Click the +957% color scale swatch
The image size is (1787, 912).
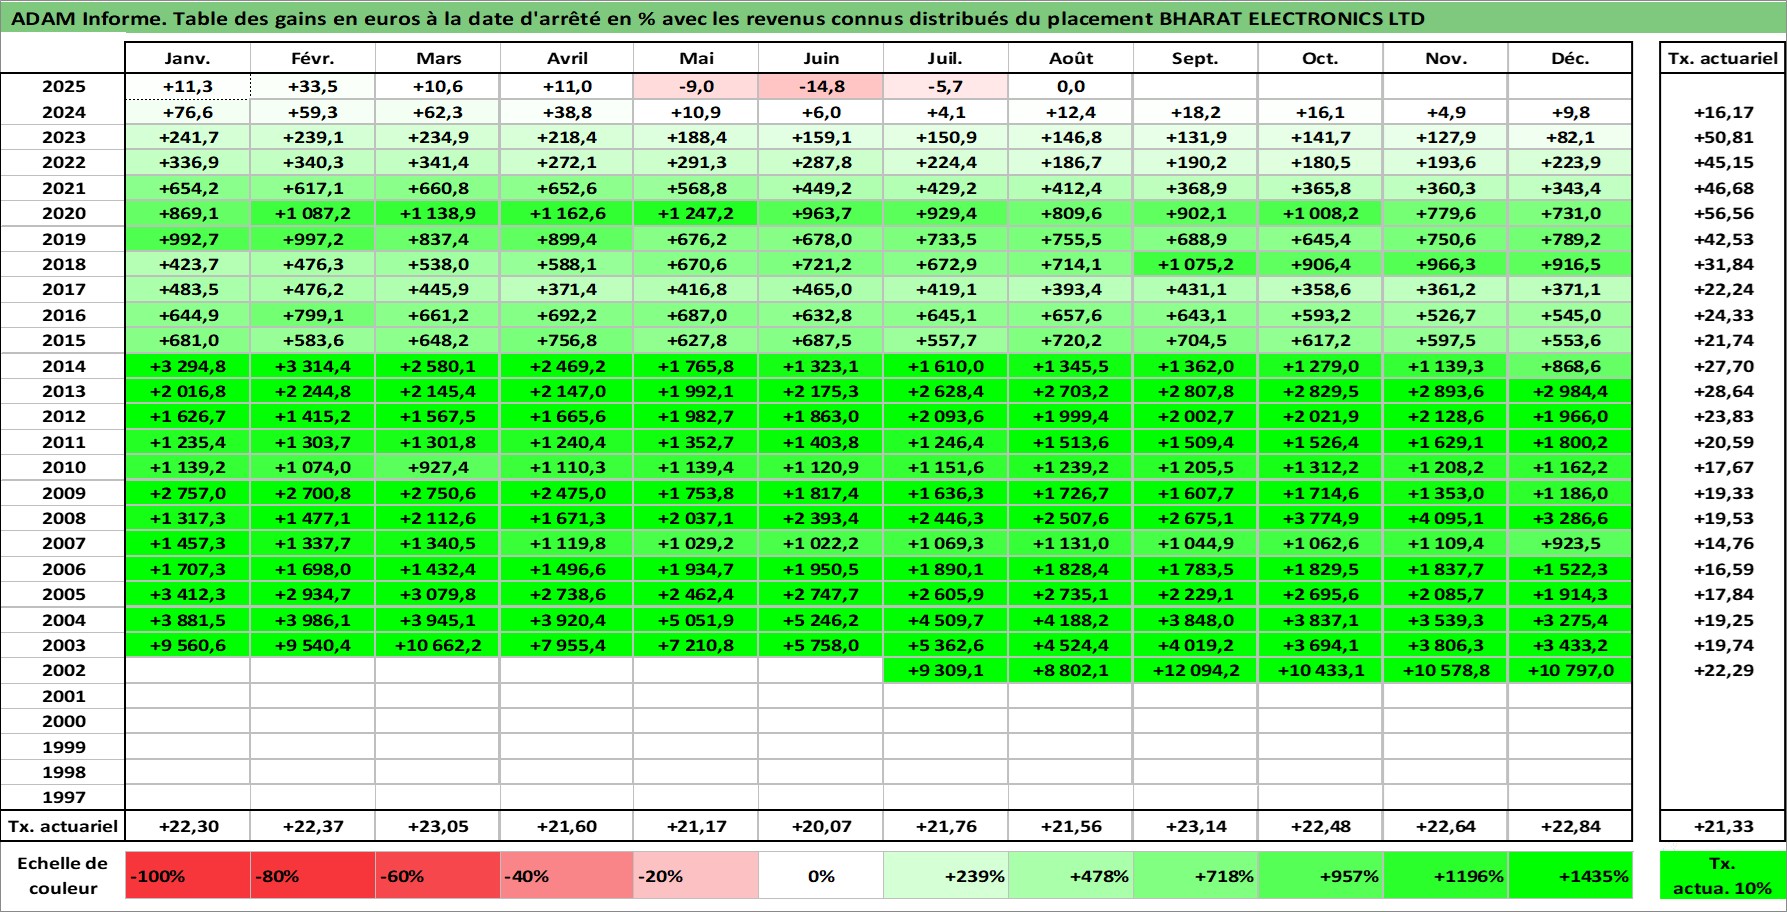tap(1320, 876)
